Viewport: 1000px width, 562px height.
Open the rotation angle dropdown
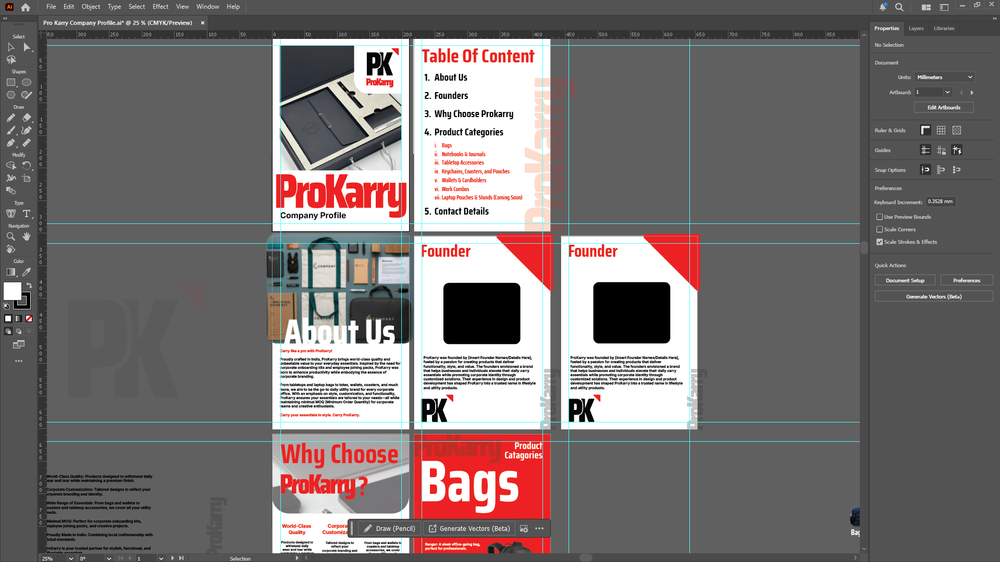click(108, 558)
